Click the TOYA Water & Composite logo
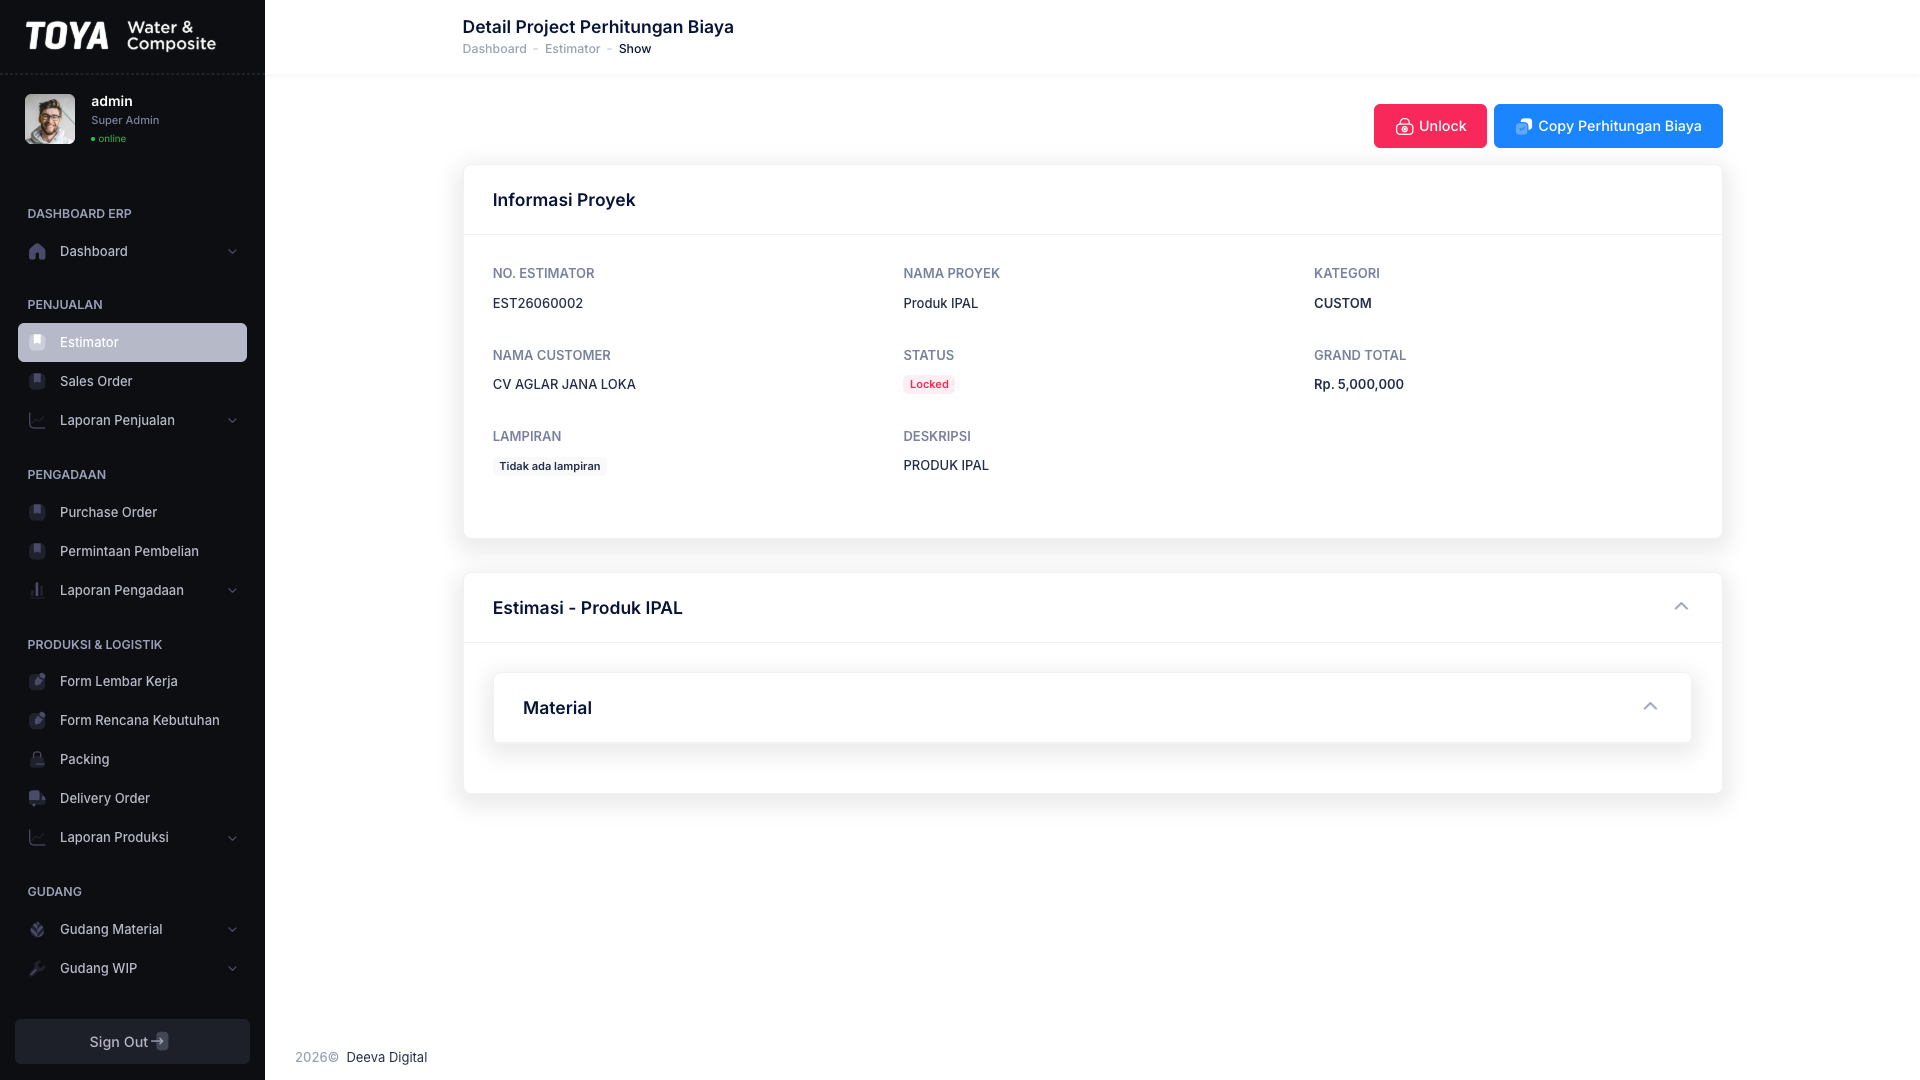Viewport: 1920px width, 1080px height. [x=121, y=36]
